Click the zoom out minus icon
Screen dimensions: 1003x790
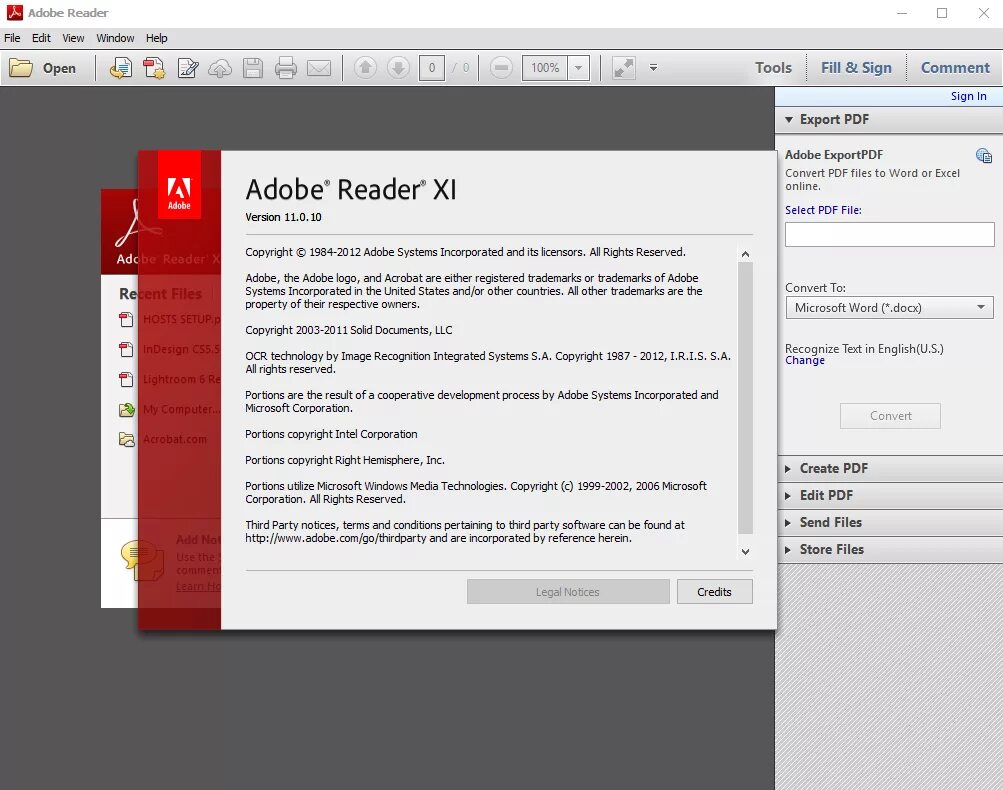click(501, 67)
